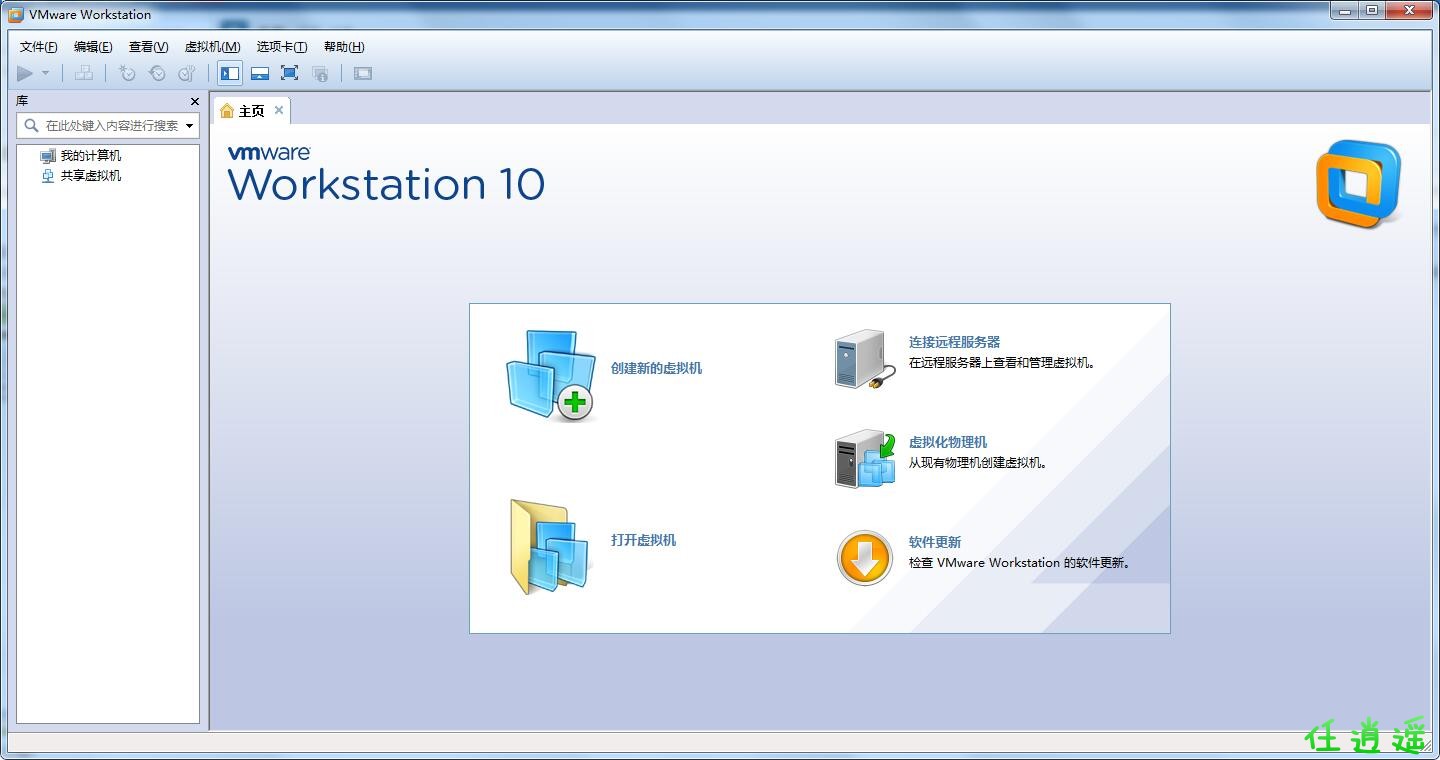Open the power options dropdown arrow
Screen dimensions: 1440x760
tap(45, 73)
